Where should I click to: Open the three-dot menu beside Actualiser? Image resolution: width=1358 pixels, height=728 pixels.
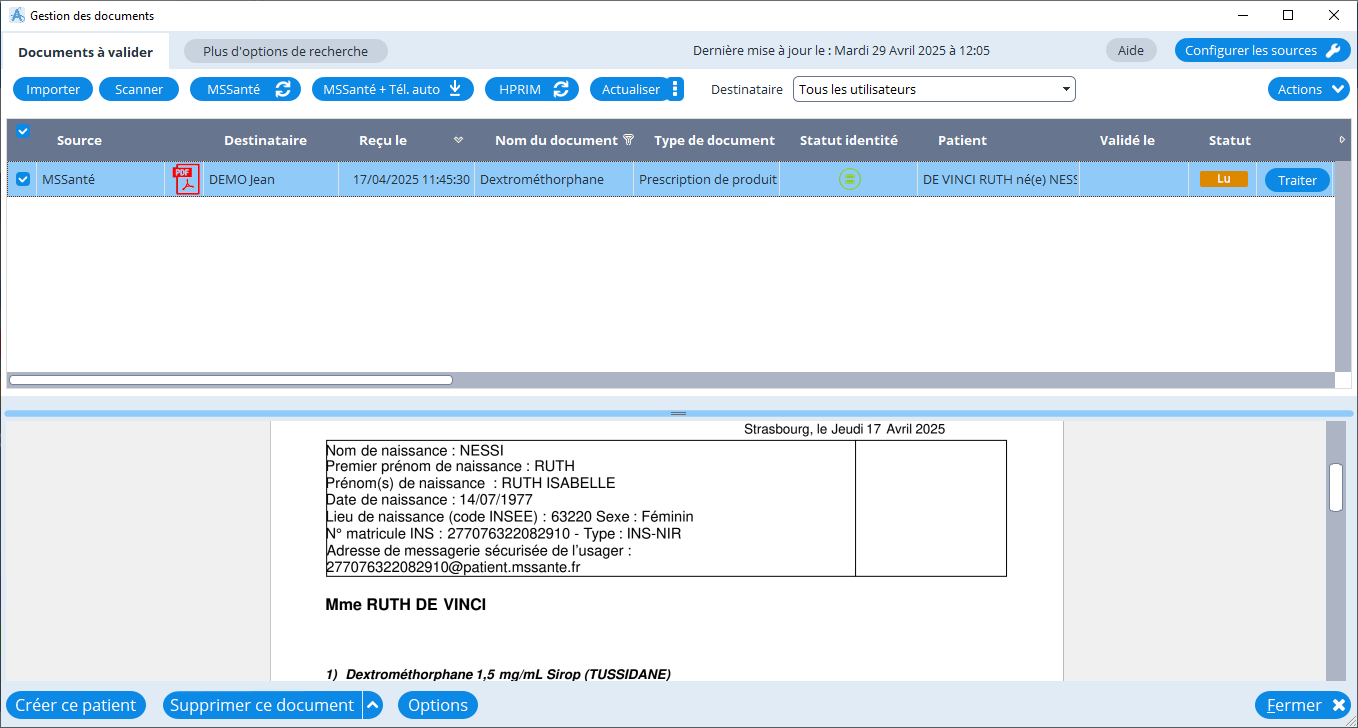click(x=675, y=89)
